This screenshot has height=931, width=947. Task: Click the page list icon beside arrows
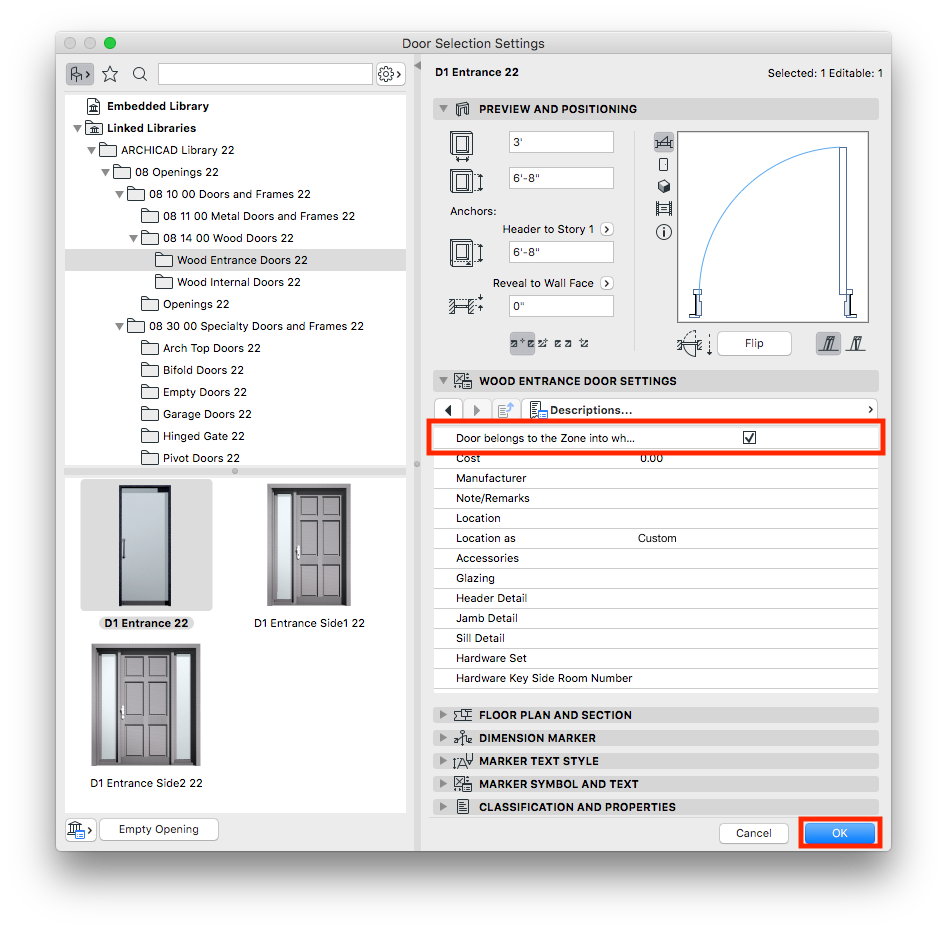click(x=506, y=410)
